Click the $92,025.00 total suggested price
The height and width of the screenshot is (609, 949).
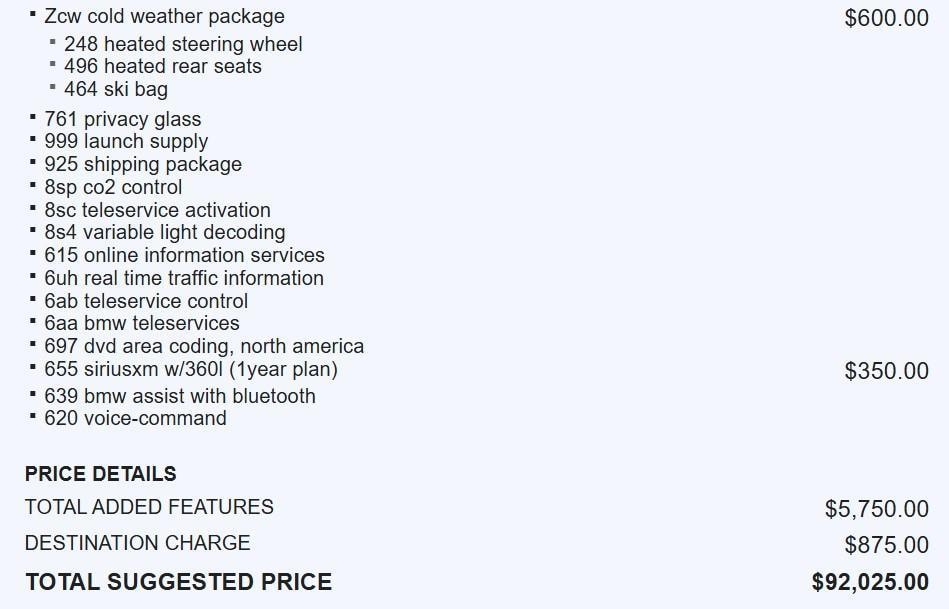pyautogui.click(x=870, y=582)
